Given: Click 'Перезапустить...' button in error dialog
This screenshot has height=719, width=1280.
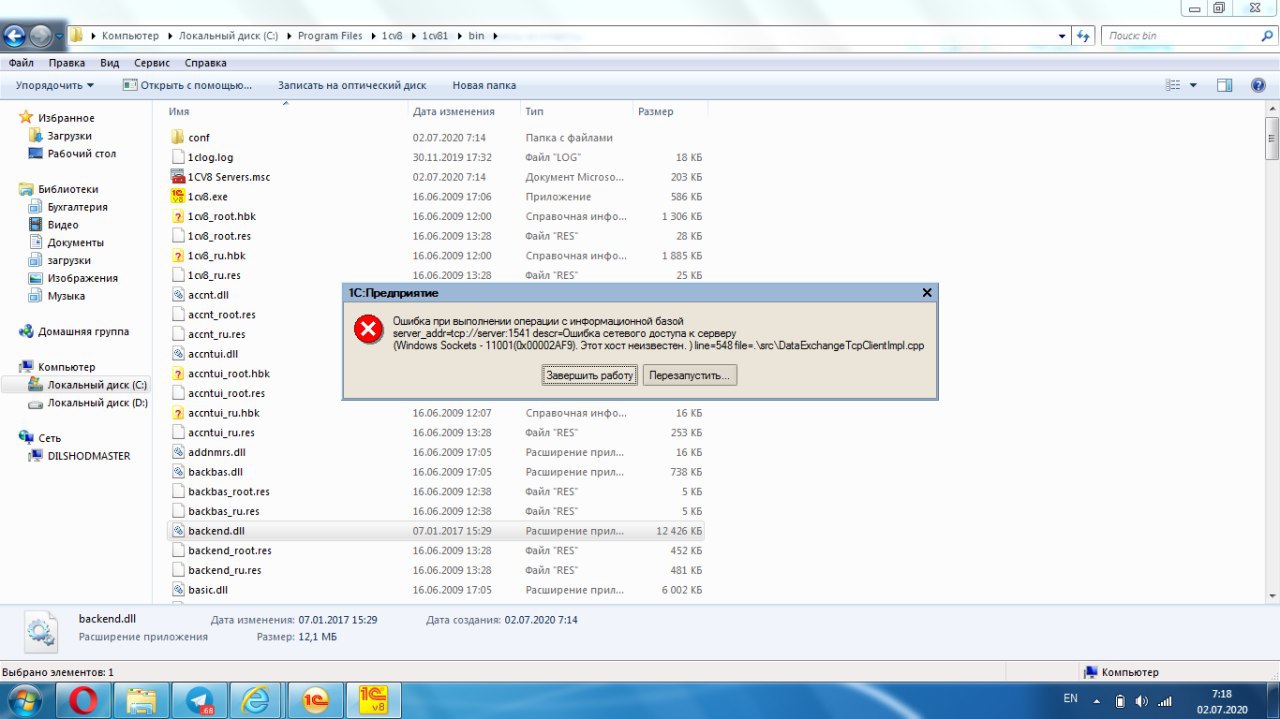Looking at the screenshot, I should (x=690, y=375).
